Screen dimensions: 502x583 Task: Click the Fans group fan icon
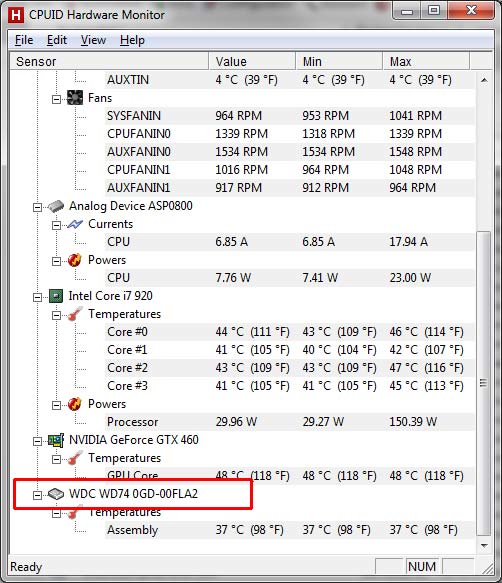75,98
